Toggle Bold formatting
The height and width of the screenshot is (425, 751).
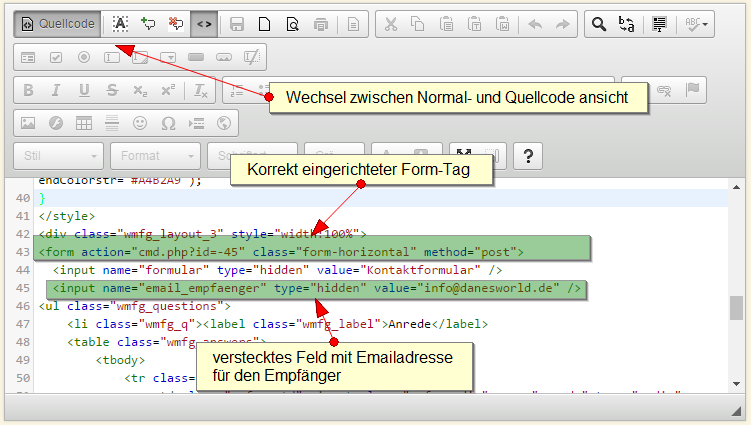click(x=28, y=90)
